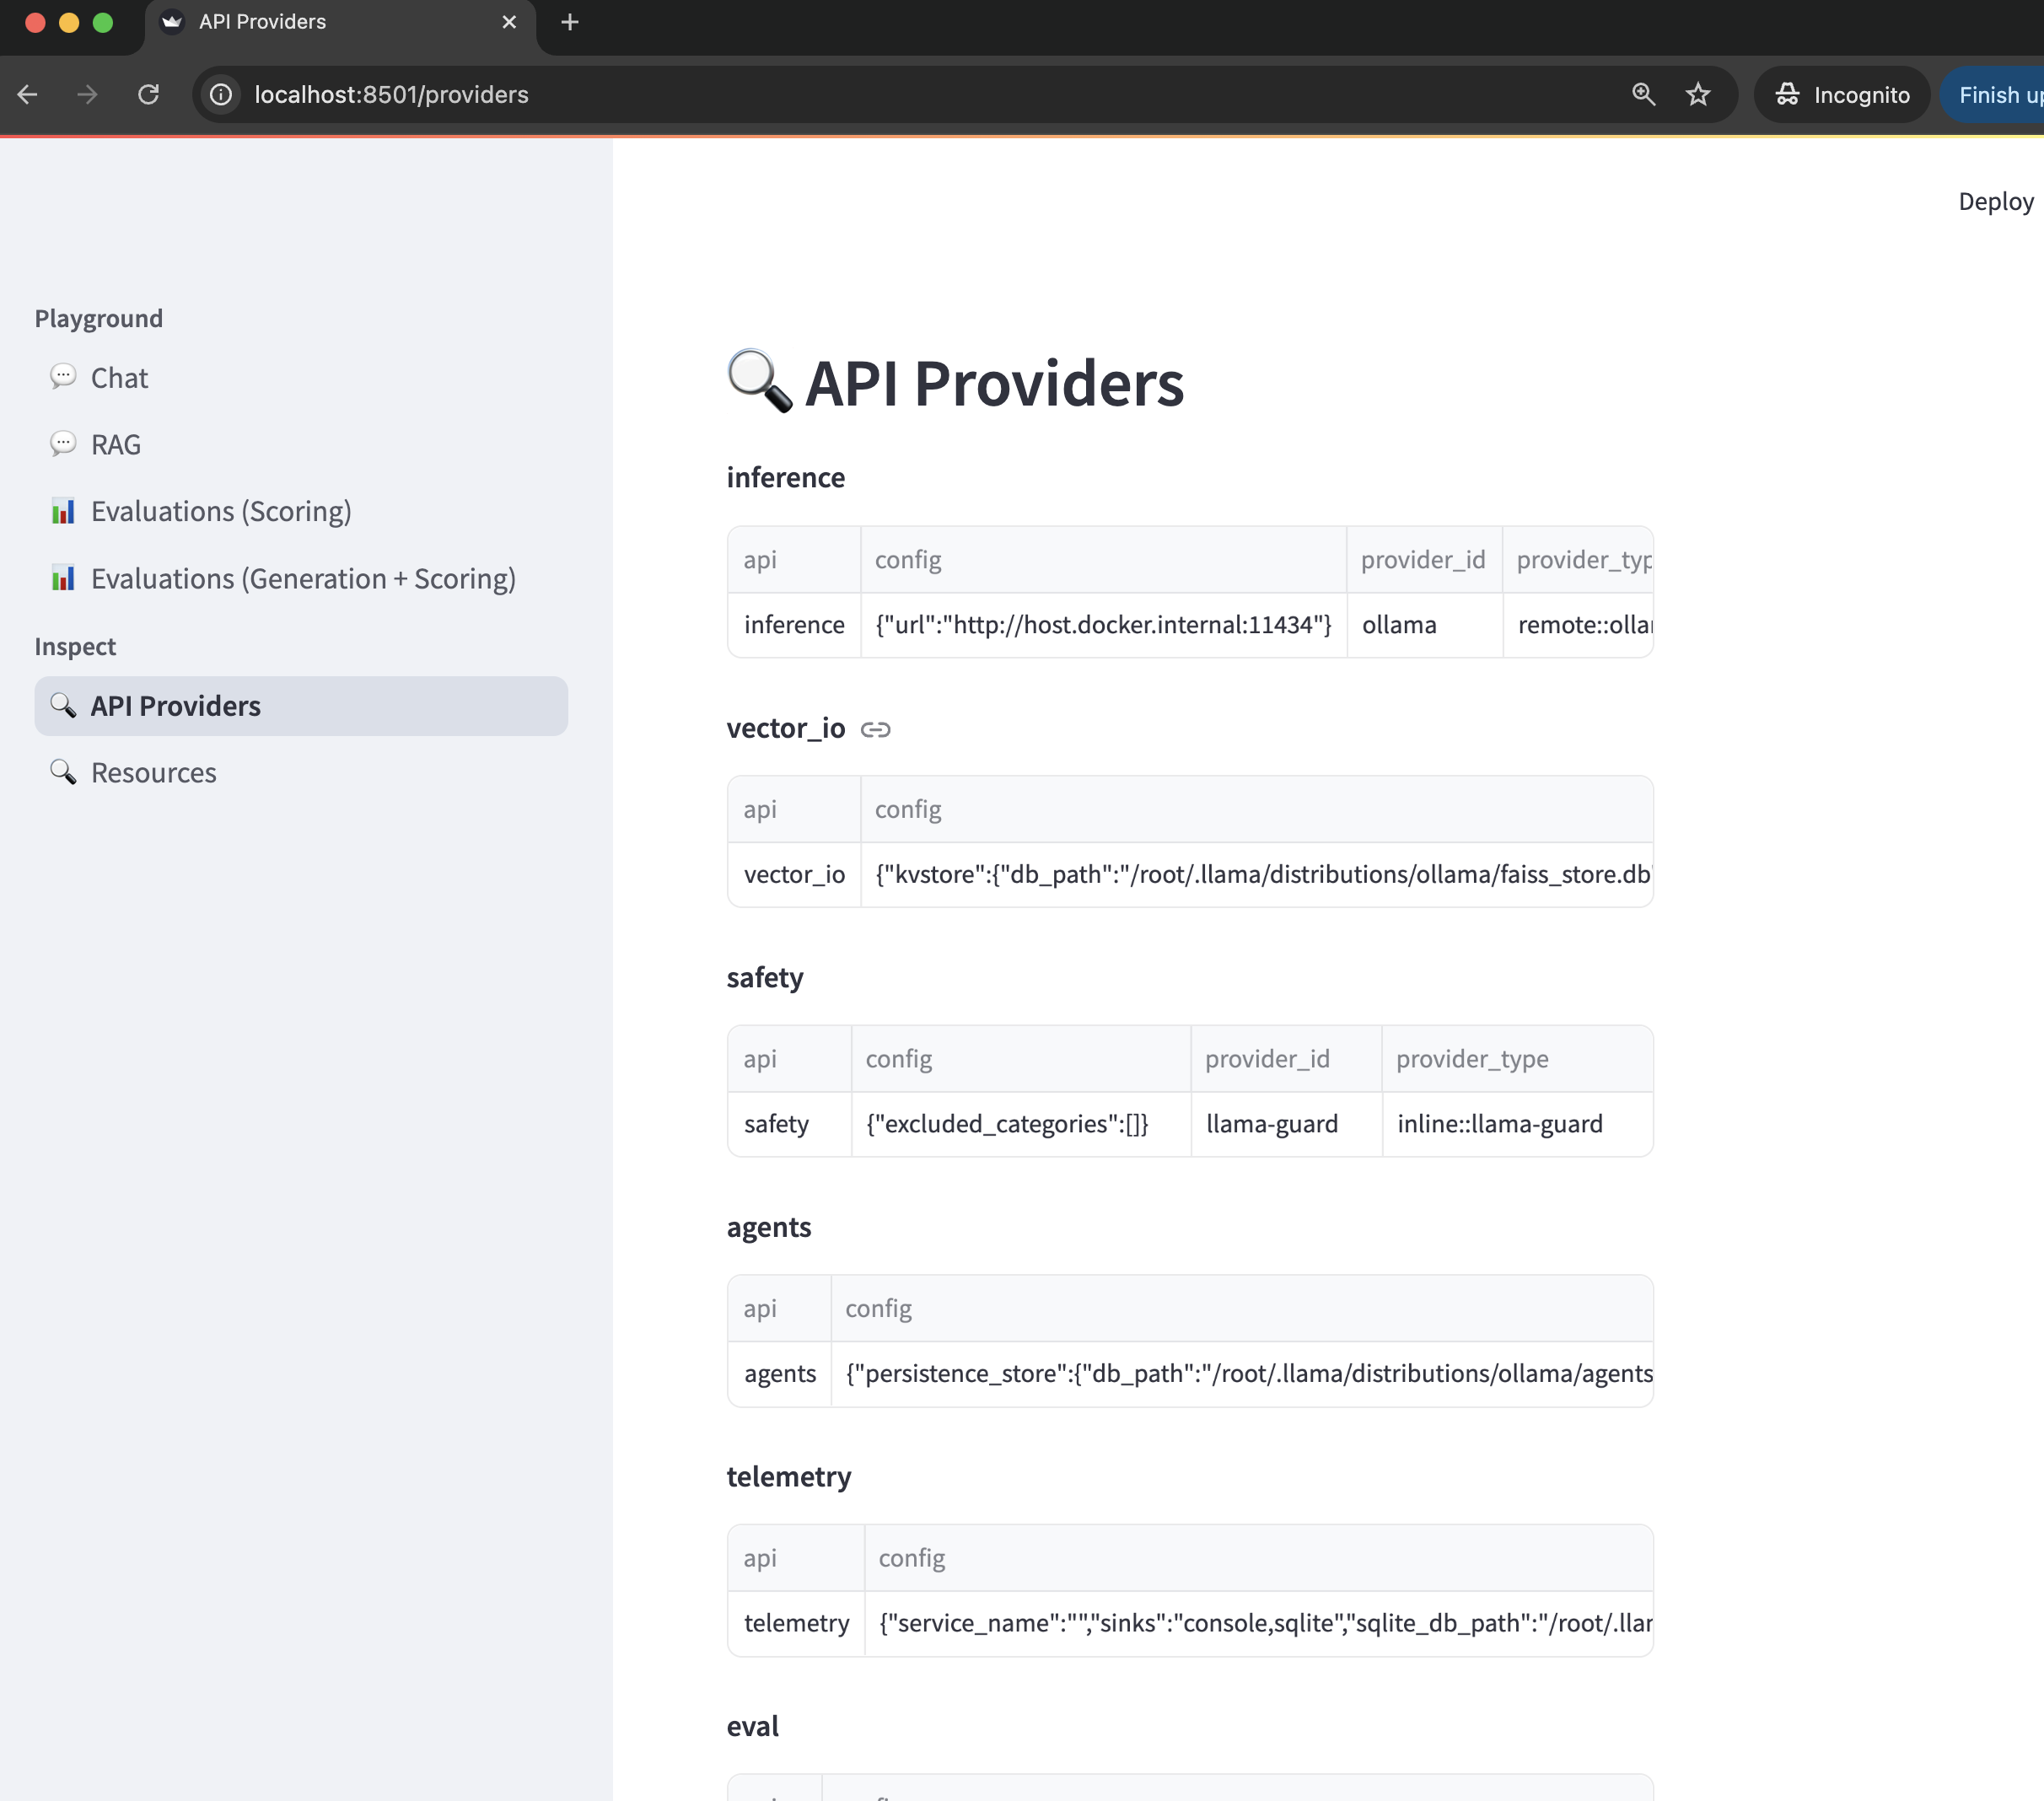Click the Chat speech bubble icon
The image size is (2044, 1801).
[x=63, y=377]
